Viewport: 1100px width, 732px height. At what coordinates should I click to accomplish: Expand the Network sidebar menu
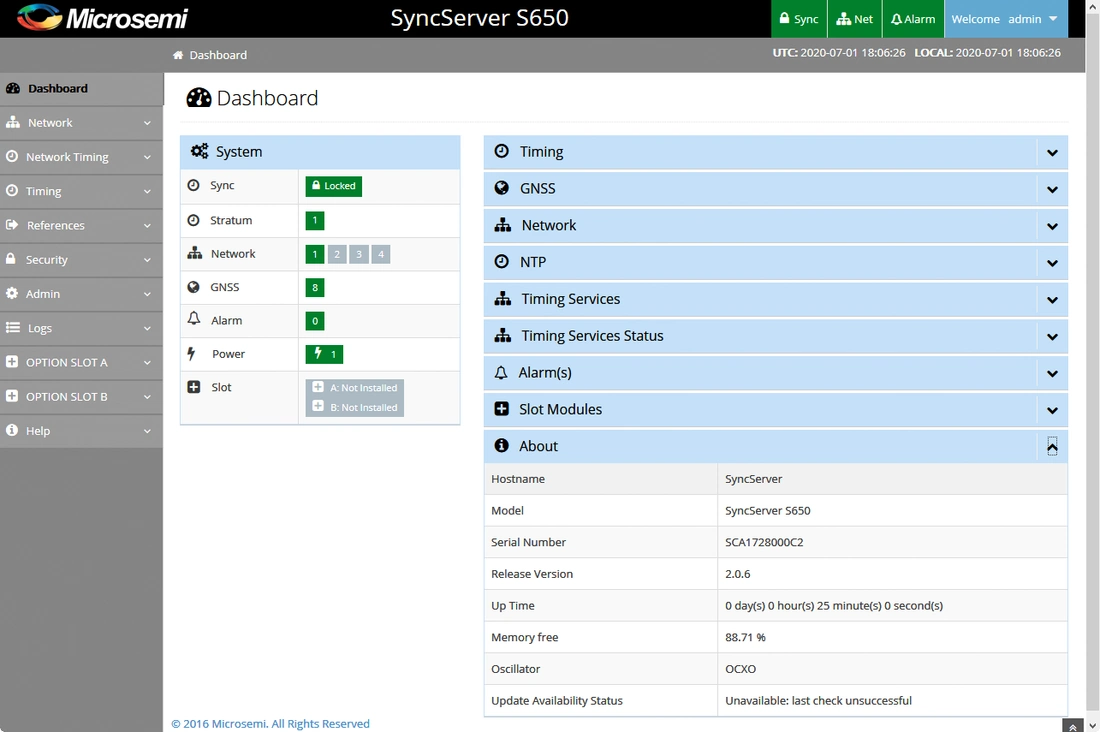pyautogui.click(x=81, y=123)
